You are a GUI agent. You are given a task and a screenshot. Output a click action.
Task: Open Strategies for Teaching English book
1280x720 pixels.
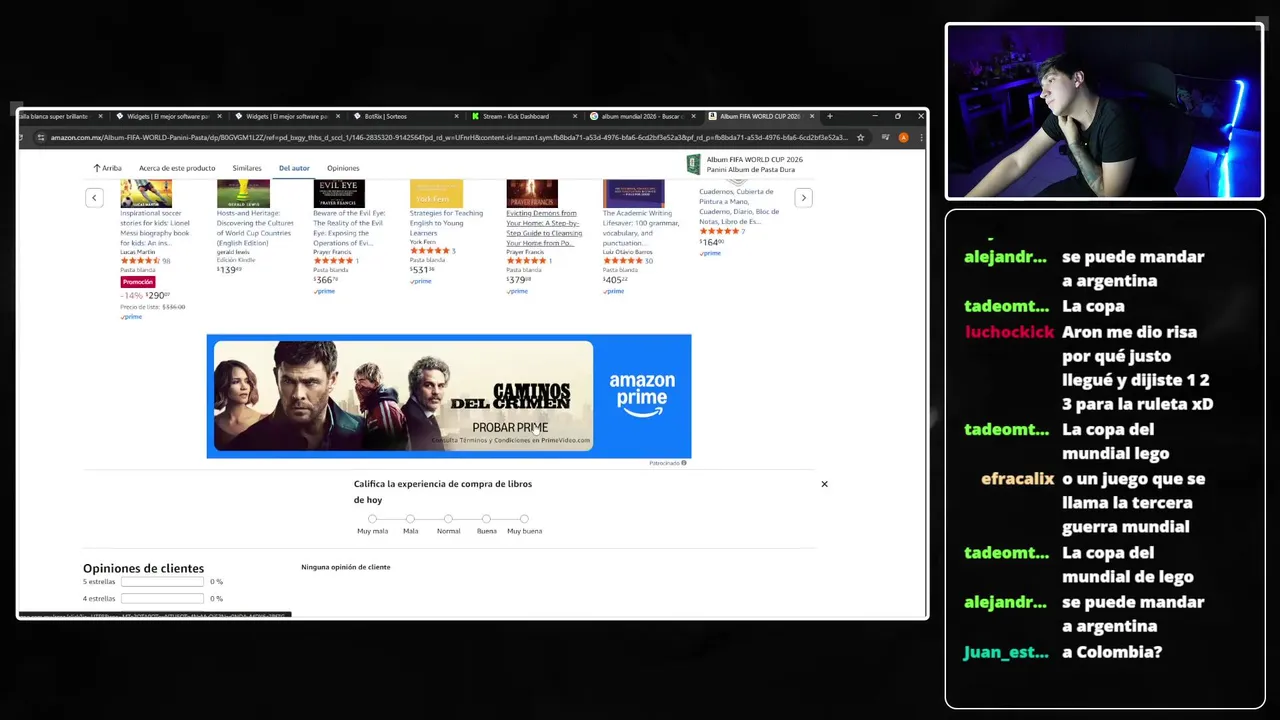click(446, 222)
